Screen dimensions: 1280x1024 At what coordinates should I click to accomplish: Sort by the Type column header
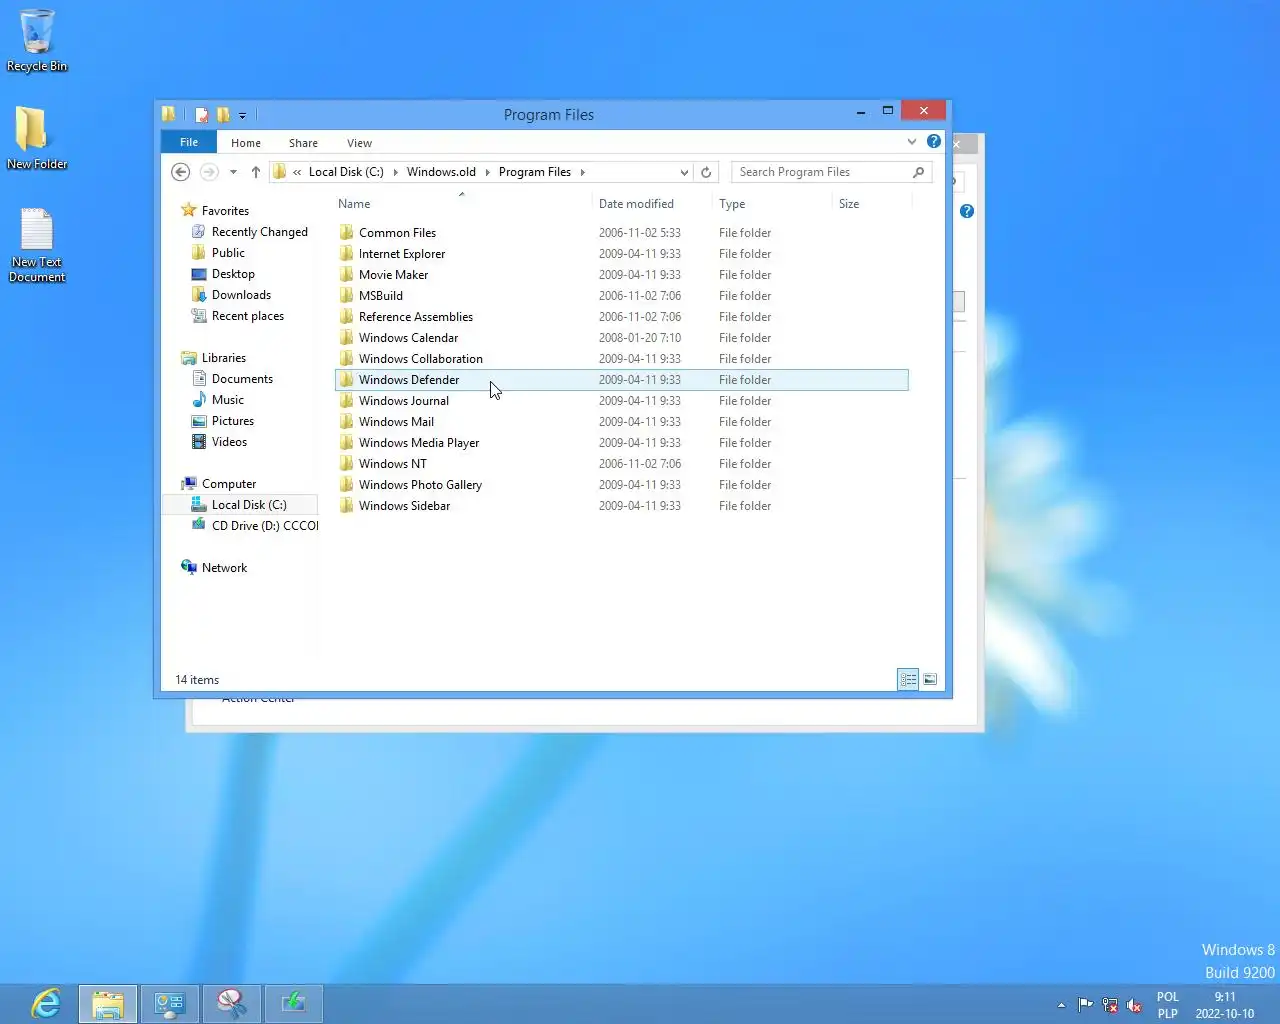click(x=772, y=204)
